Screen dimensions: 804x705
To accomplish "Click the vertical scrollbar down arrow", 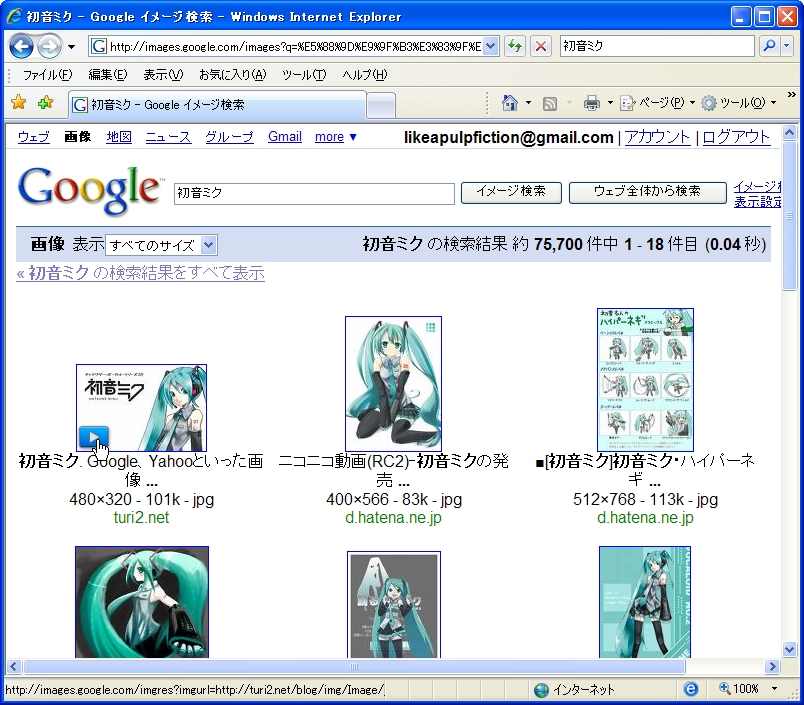I will 790,650.
